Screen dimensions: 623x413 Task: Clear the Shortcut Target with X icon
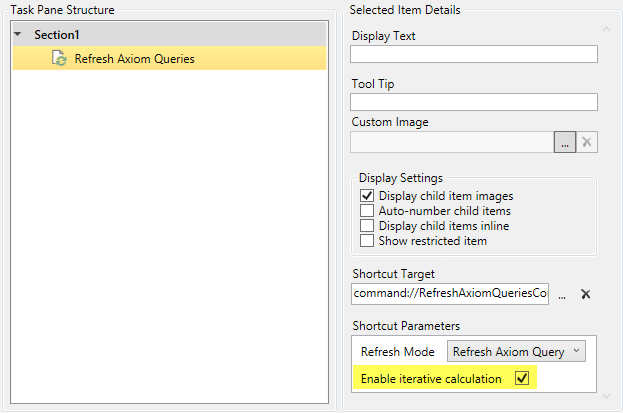(586, 295)
